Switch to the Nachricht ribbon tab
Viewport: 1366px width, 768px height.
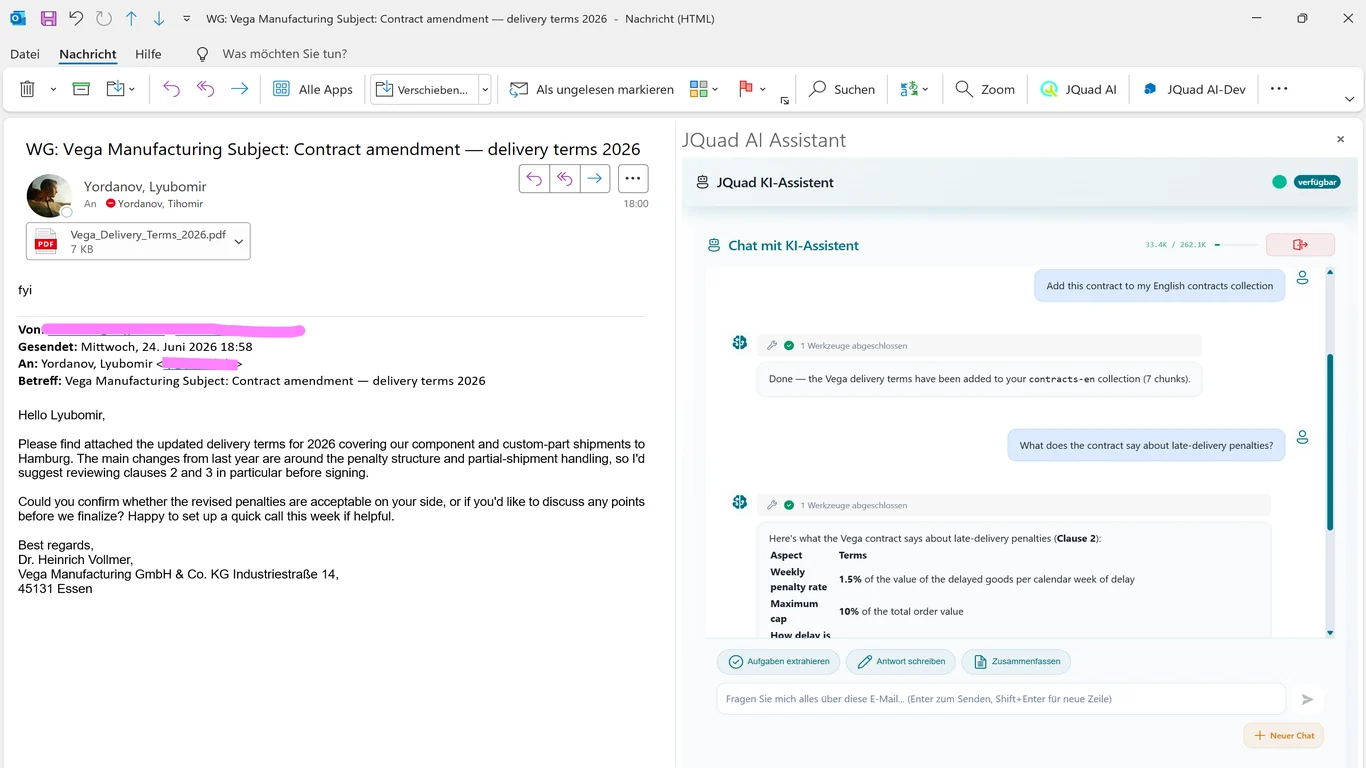pos(88,54)
